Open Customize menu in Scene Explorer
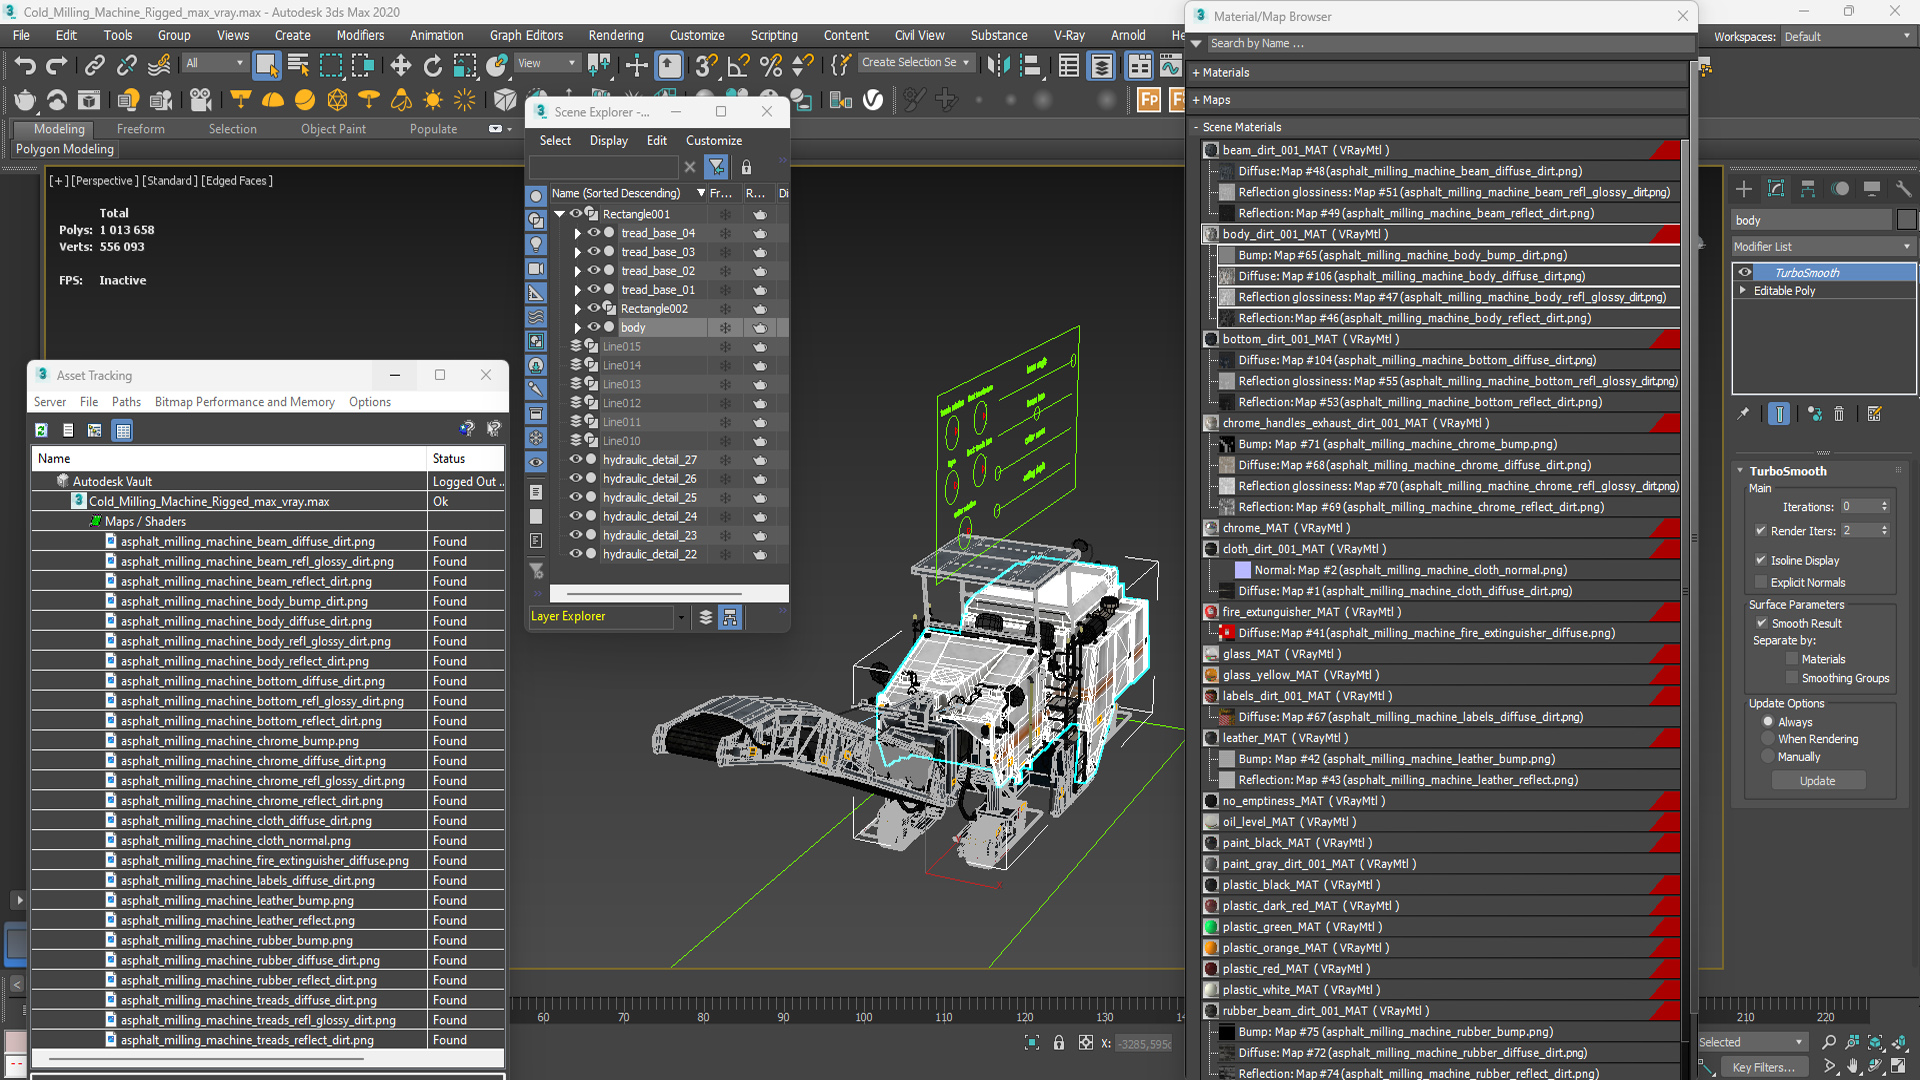Screen dimensions: 1920x1080 click(714, 140)
